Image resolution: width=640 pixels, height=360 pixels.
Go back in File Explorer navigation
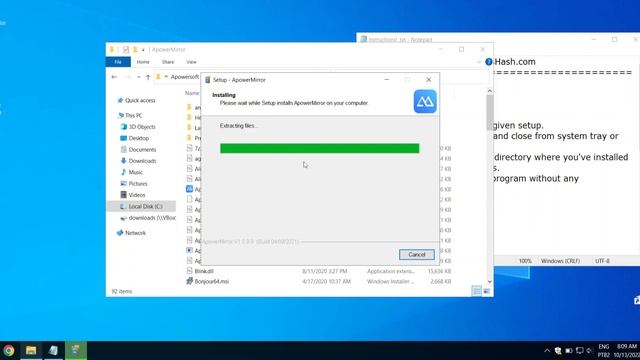coord(114,77)
